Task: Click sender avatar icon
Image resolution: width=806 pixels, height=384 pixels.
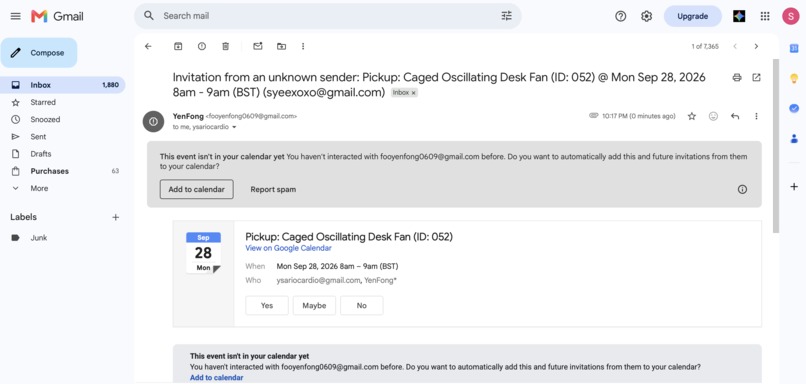Action: [x=153, y=121]
